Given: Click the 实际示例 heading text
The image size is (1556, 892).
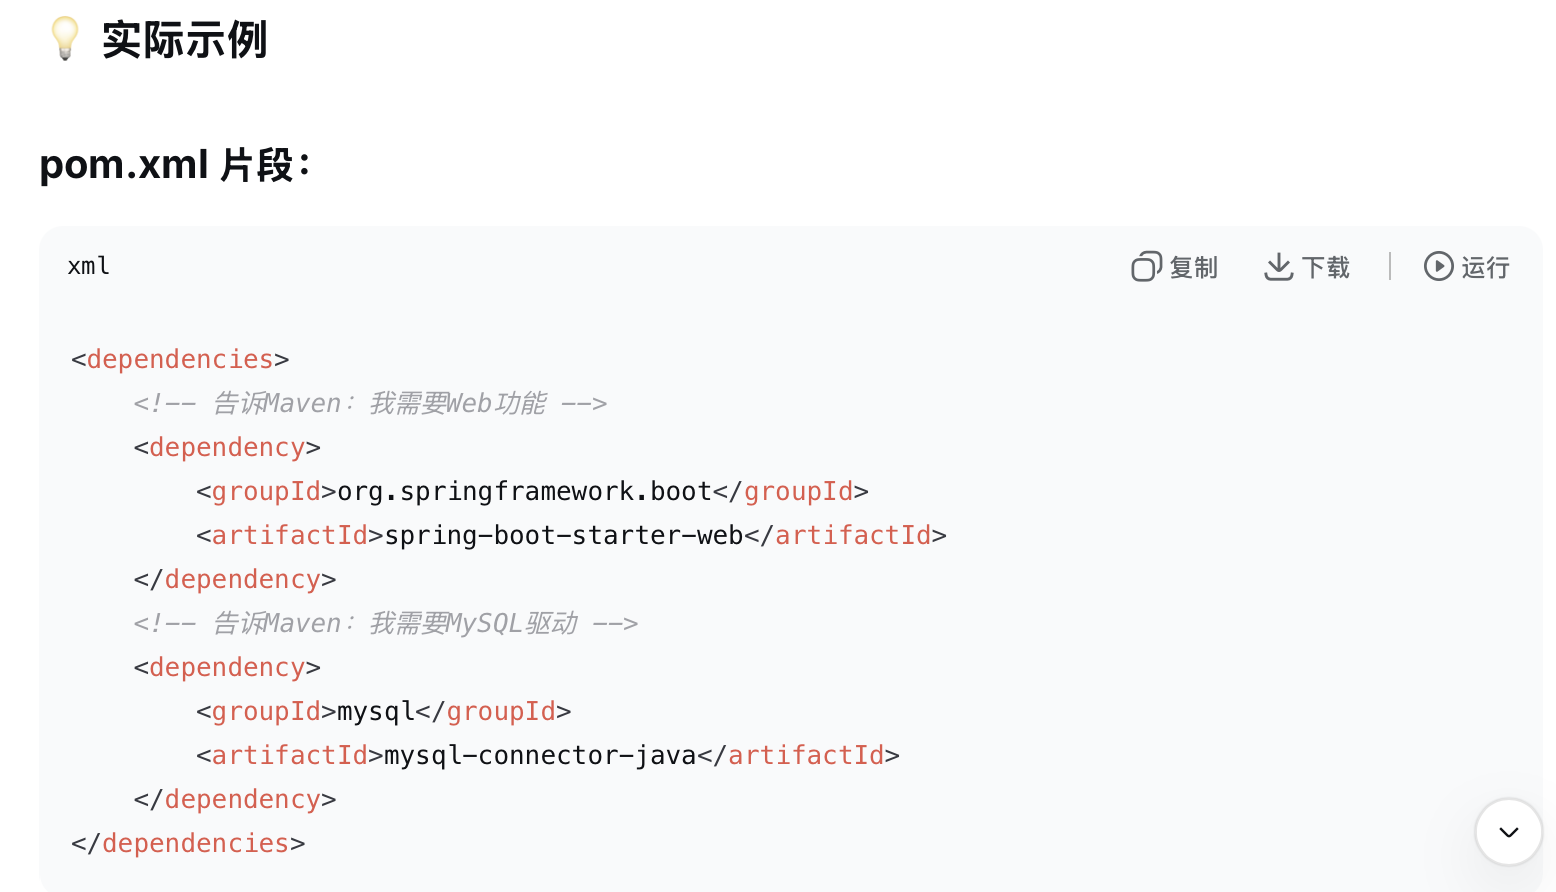Looking at the screenshot, I should (x=184, y=40).
